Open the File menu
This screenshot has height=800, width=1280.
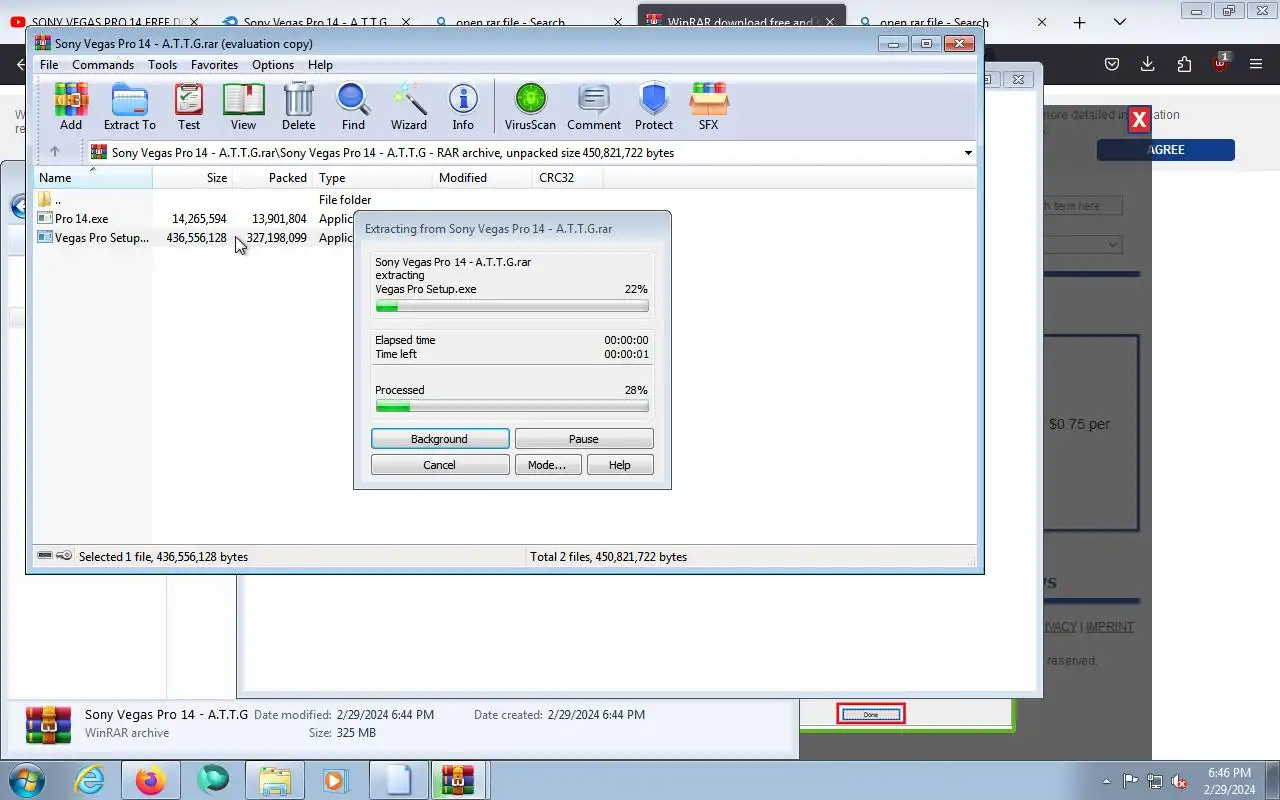pos(49,64)
